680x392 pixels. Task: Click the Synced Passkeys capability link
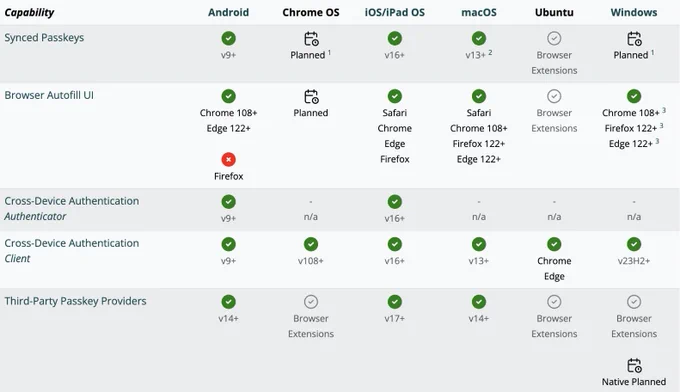(44, 38)
